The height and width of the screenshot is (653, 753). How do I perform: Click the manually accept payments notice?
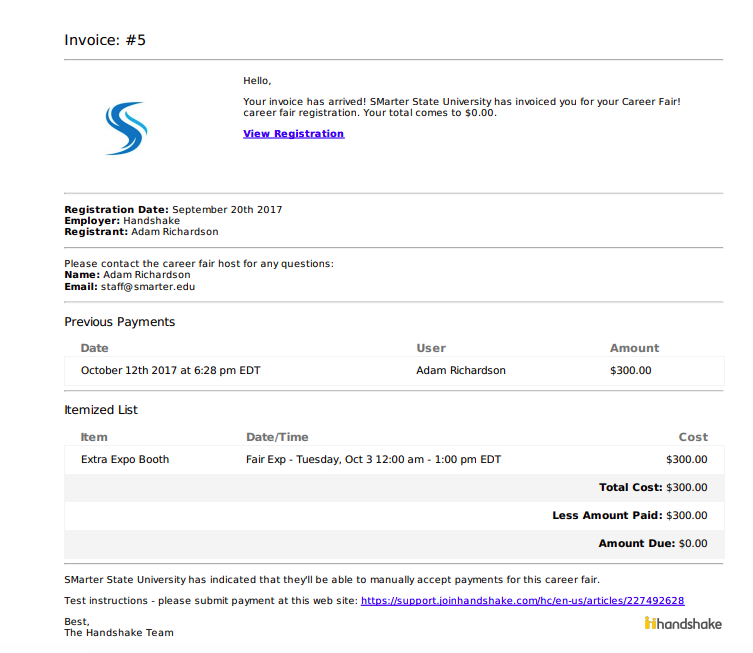[332, 580]
